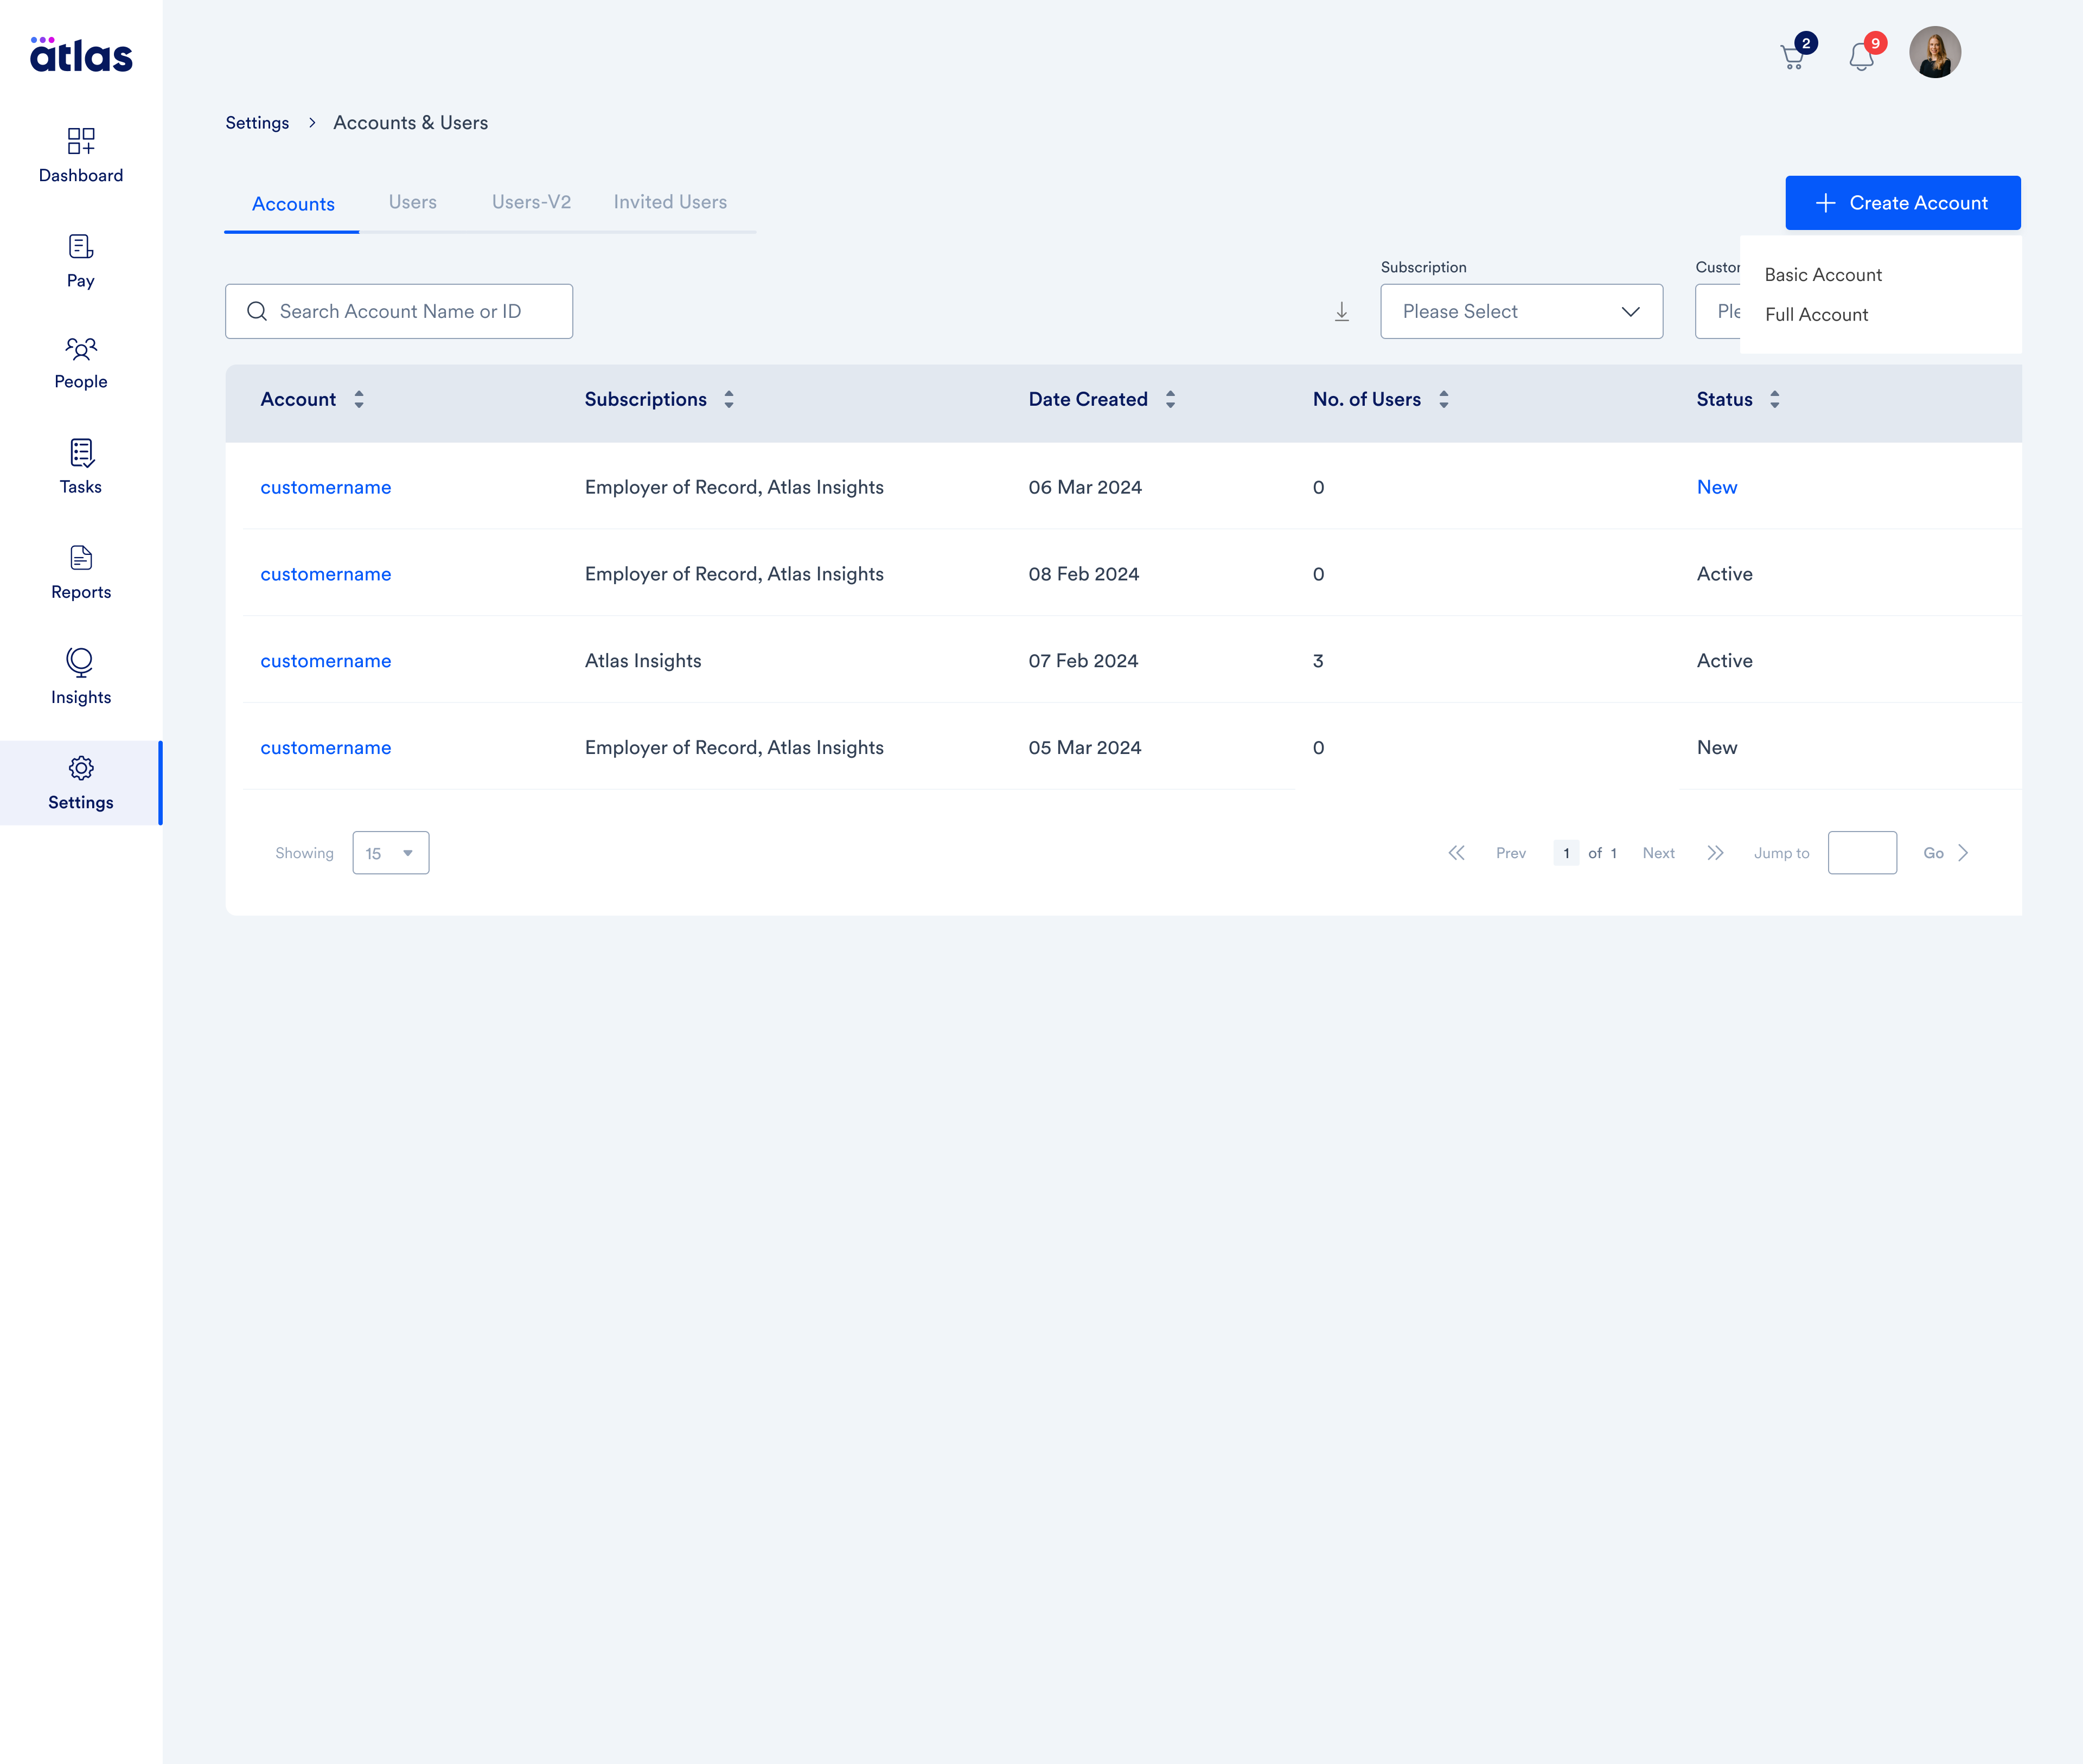Click the download accounts icon
This screenshot has width=2083, height=1764.
[x=1342, y=312]
